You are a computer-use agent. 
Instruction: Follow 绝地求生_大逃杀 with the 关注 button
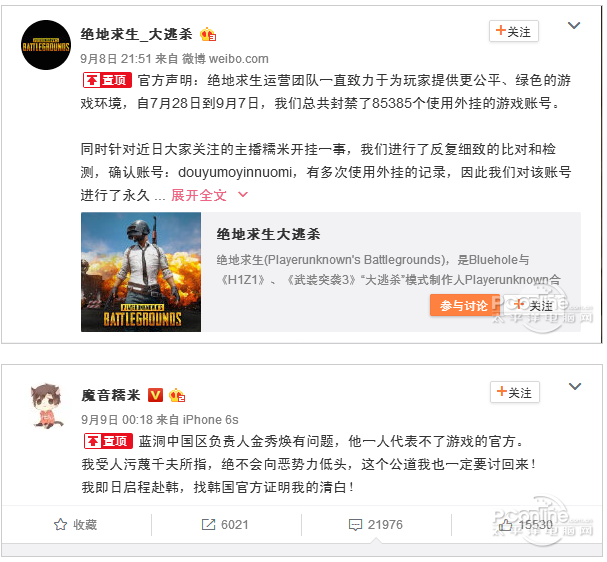click(514, 31)
